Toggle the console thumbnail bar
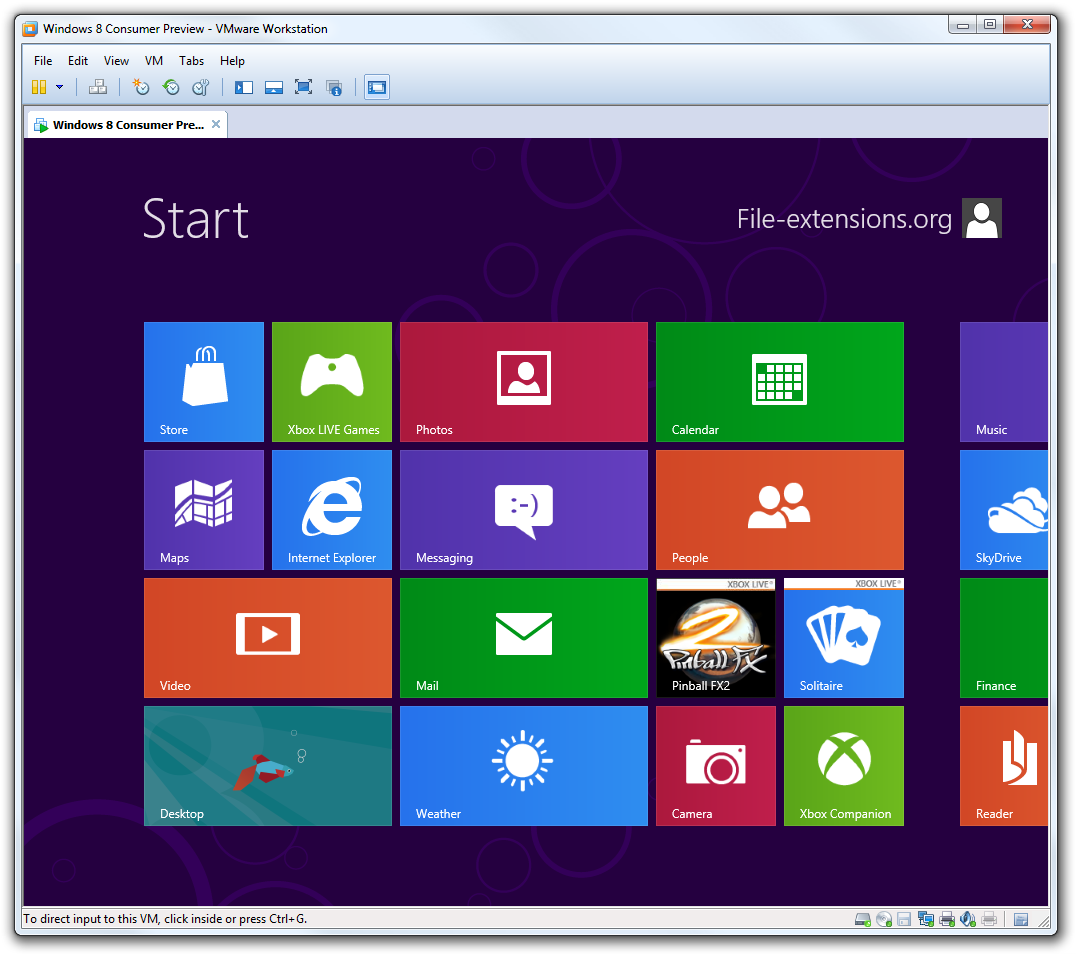The image size is (1076, 954). click(x=273, y=87)
